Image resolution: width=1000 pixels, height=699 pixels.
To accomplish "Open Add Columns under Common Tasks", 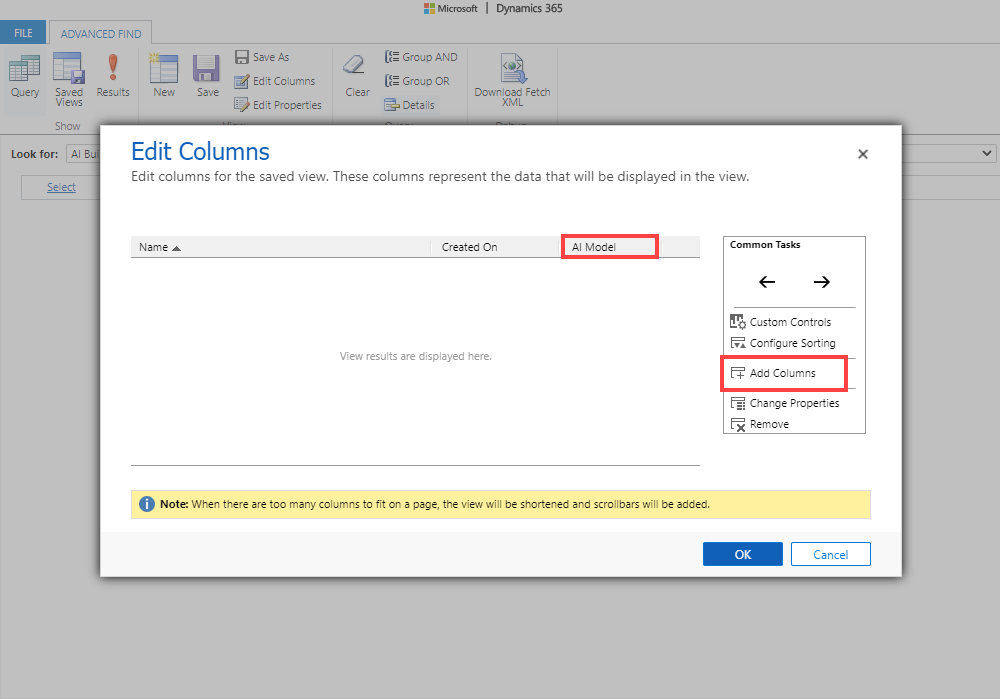I will [783, 373].
